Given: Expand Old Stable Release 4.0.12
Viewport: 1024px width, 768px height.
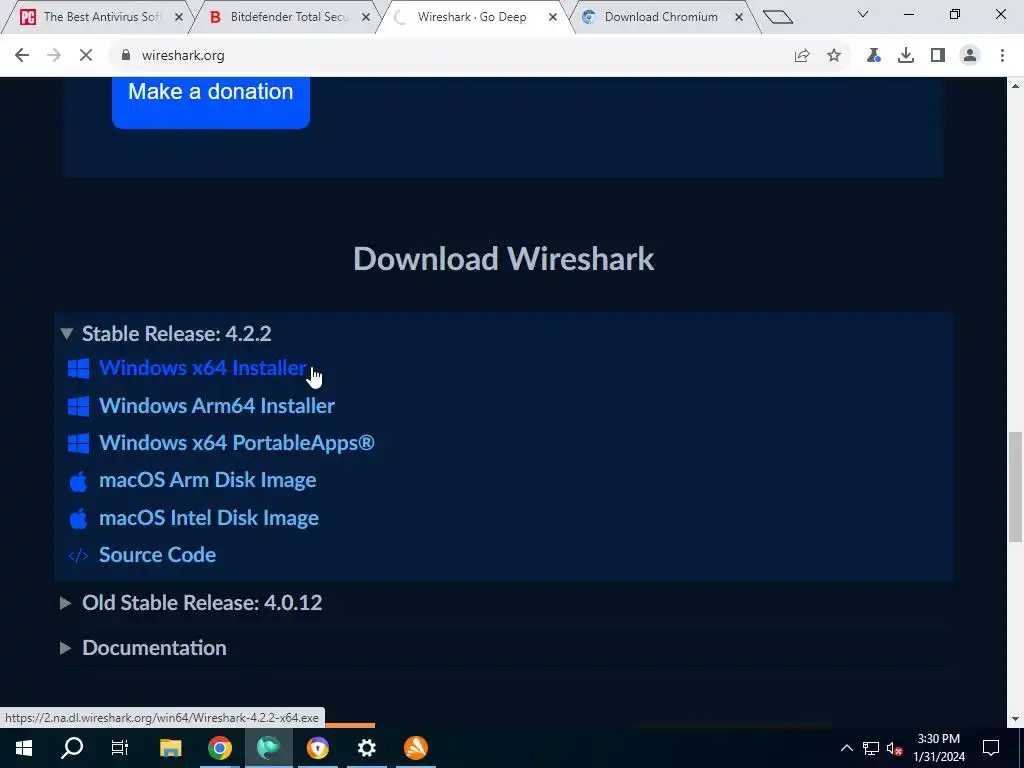Looking at the screenshot, I should (x=191, y=603).
